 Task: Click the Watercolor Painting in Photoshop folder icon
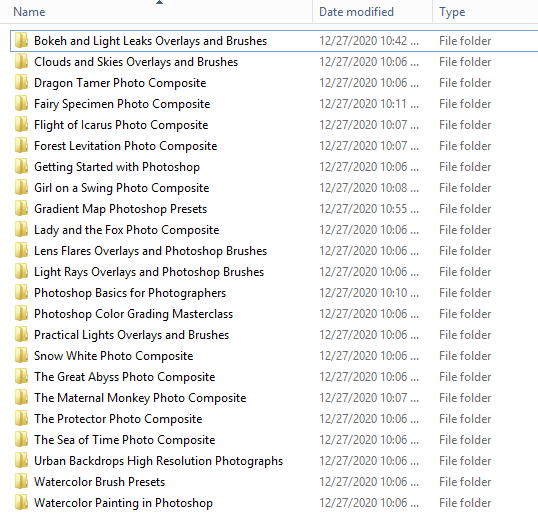click(x=21, y=502)
